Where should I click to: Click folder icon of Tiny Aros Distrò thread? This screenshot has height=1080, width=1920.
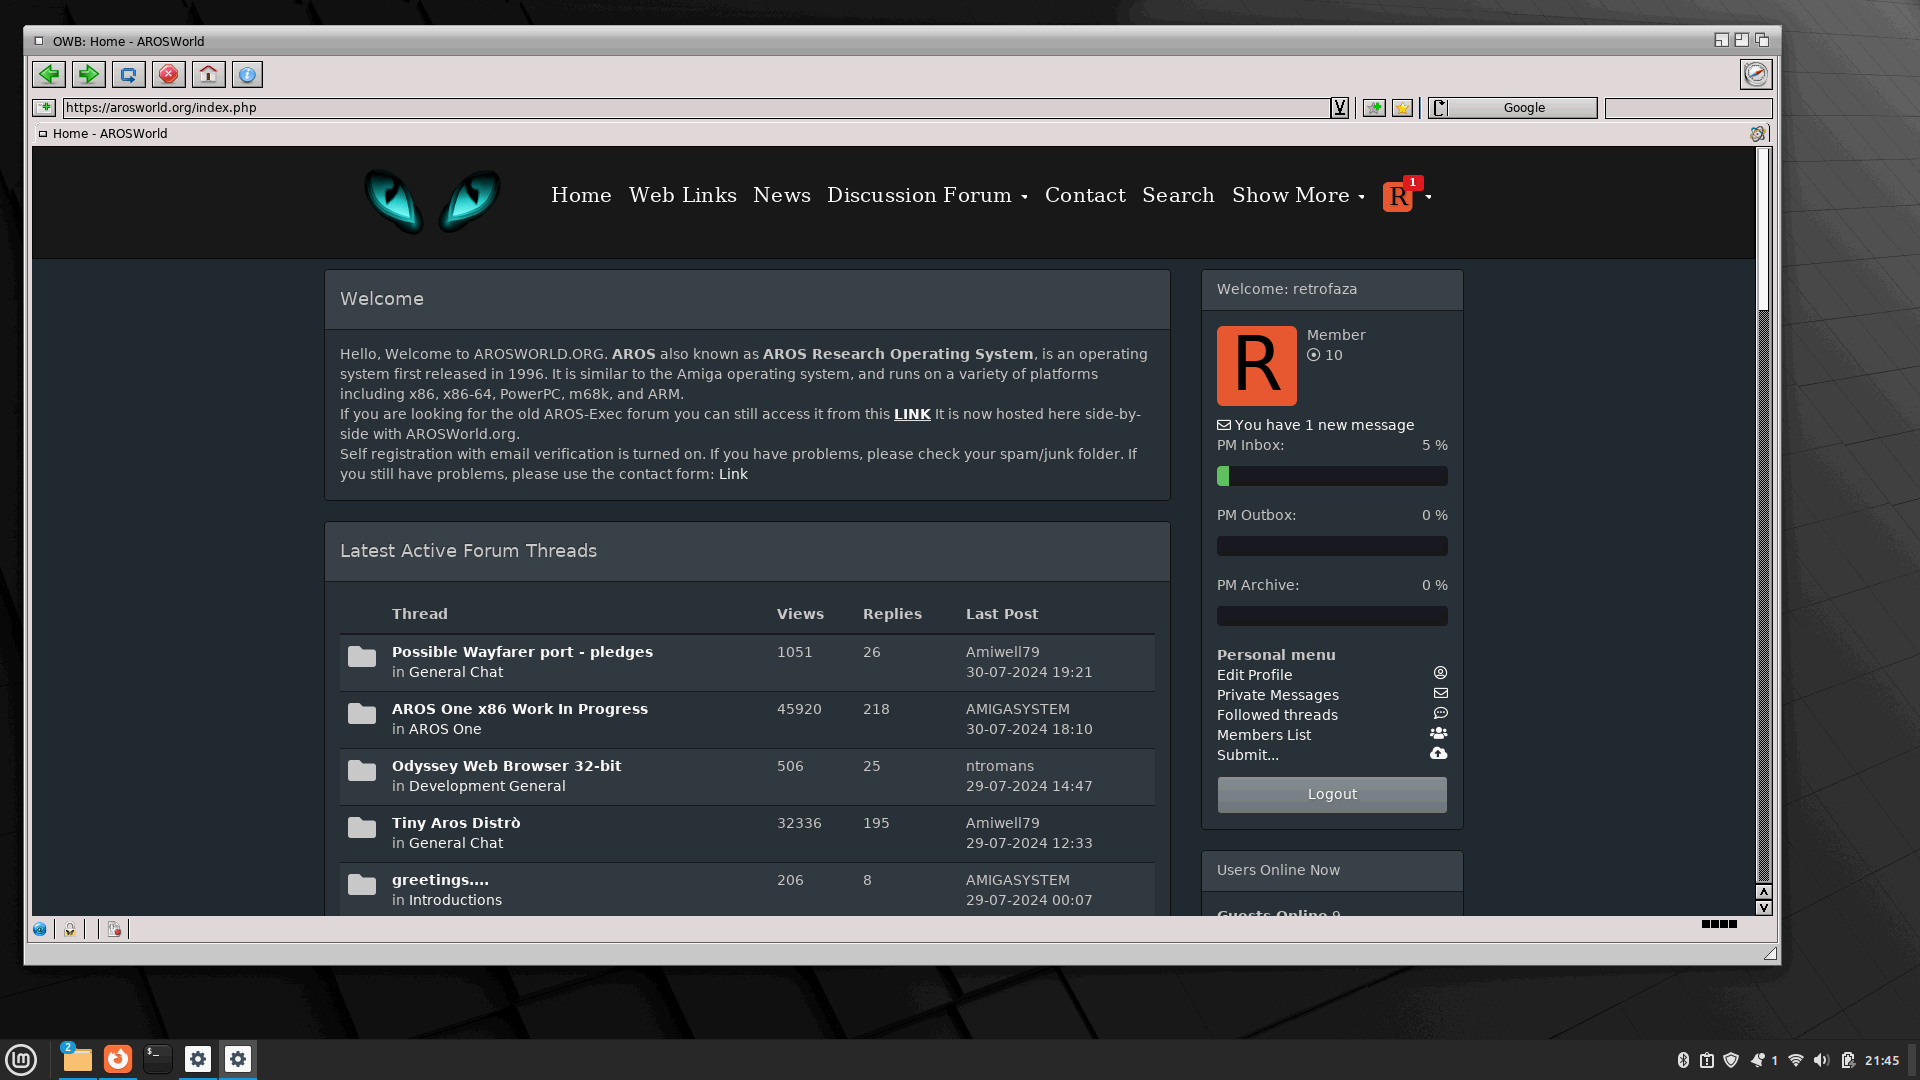pyautogui.click(x=362, y=828)
